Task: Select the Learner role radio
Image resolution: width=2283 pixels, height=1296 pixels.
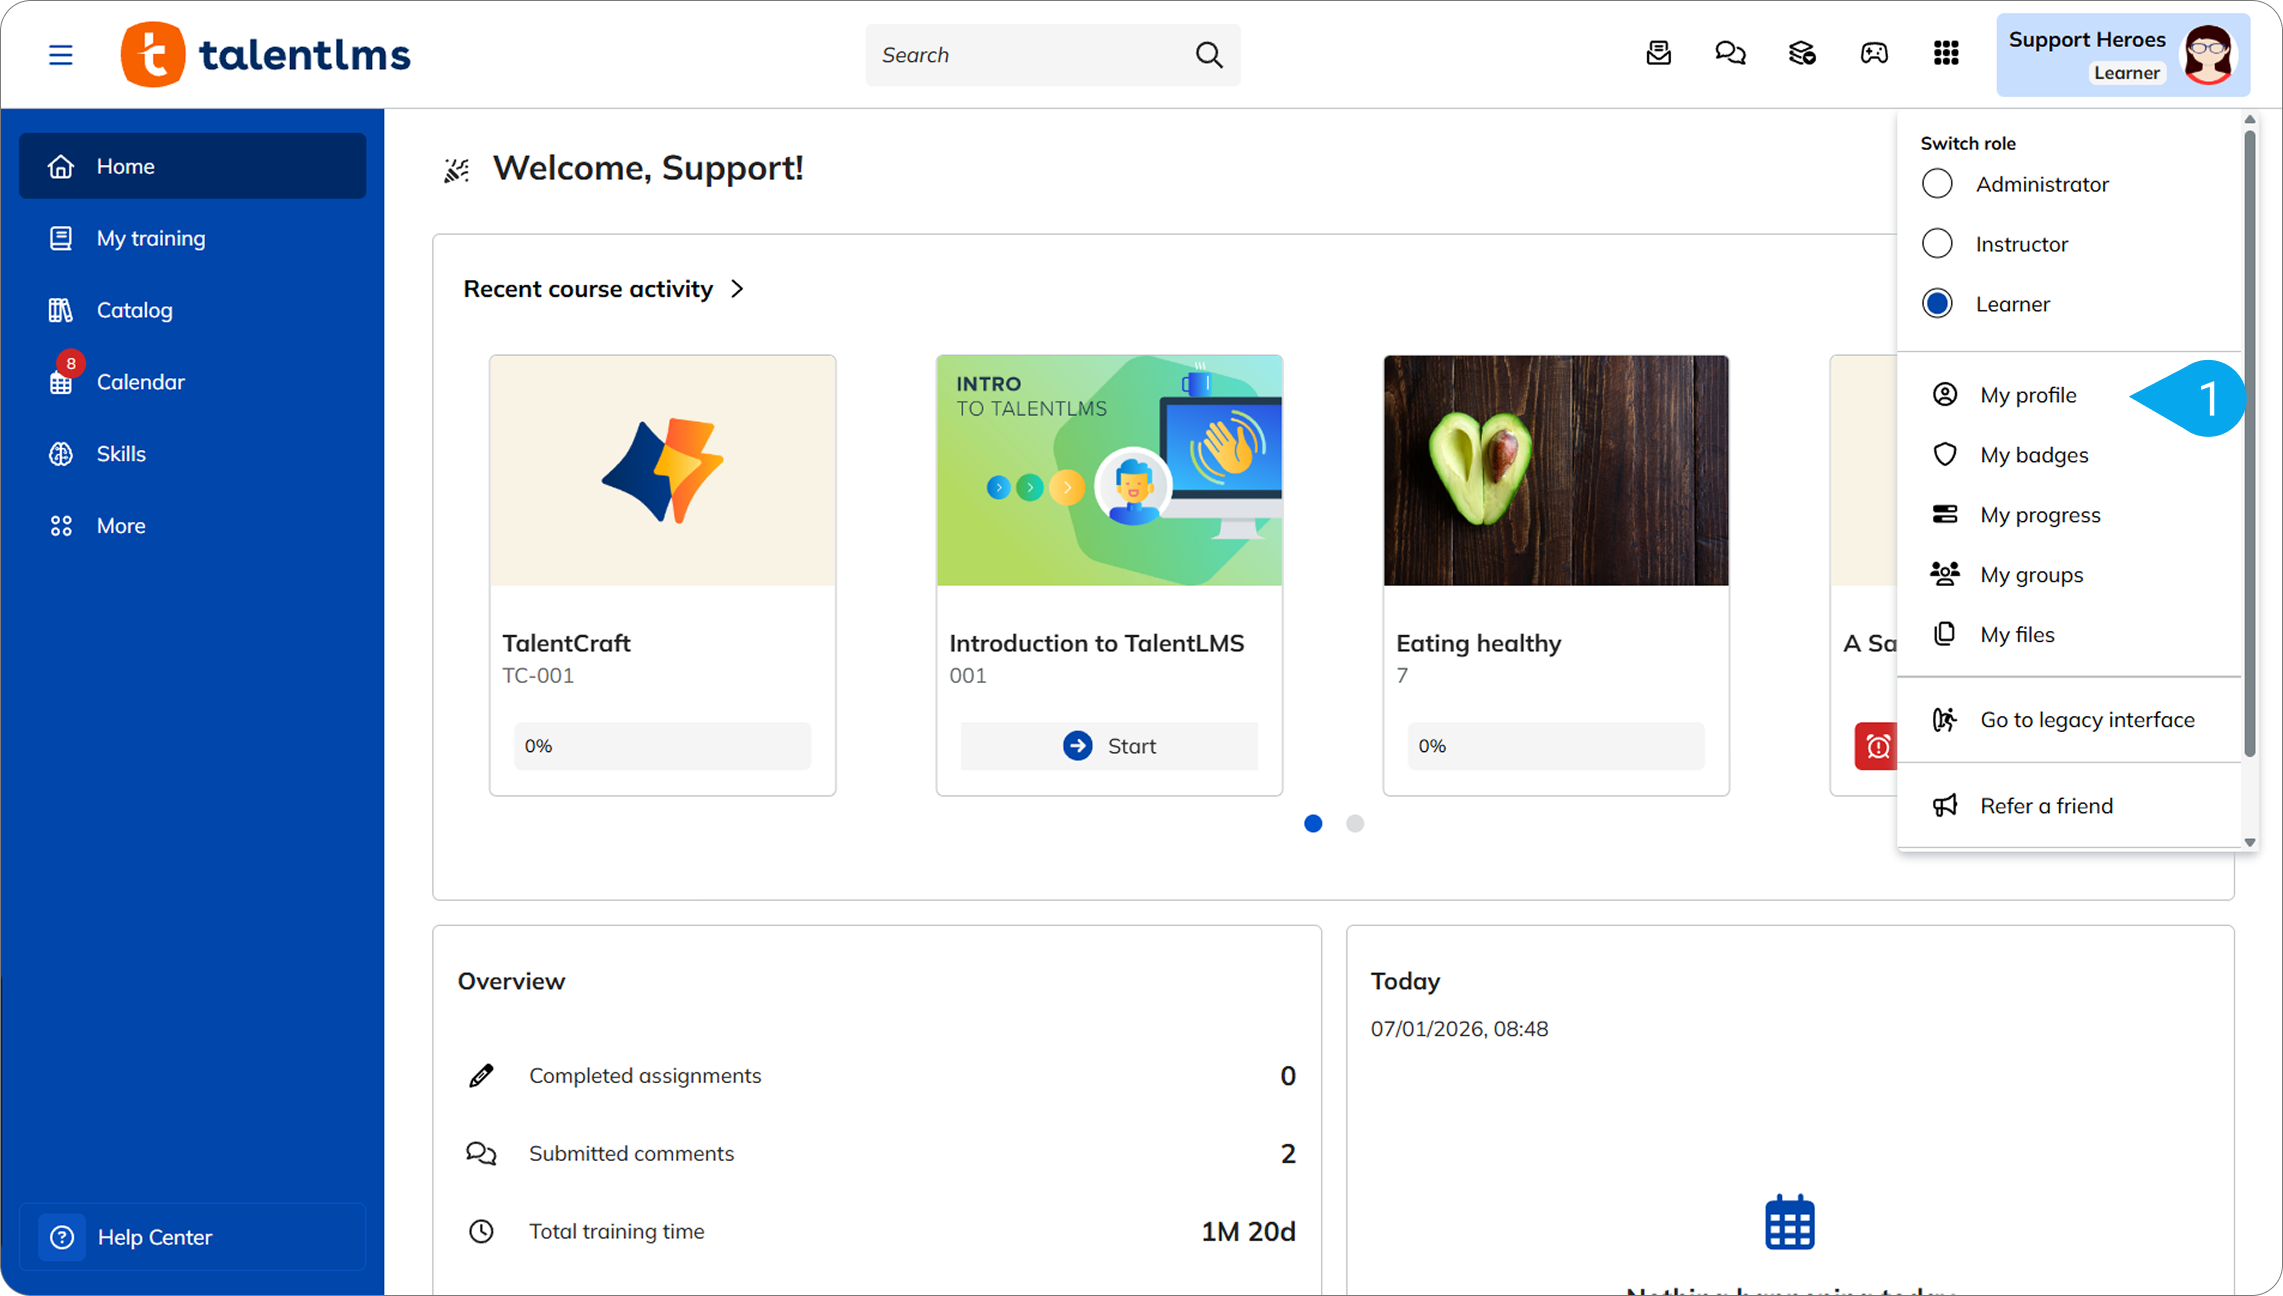Action: (1937, 304)
